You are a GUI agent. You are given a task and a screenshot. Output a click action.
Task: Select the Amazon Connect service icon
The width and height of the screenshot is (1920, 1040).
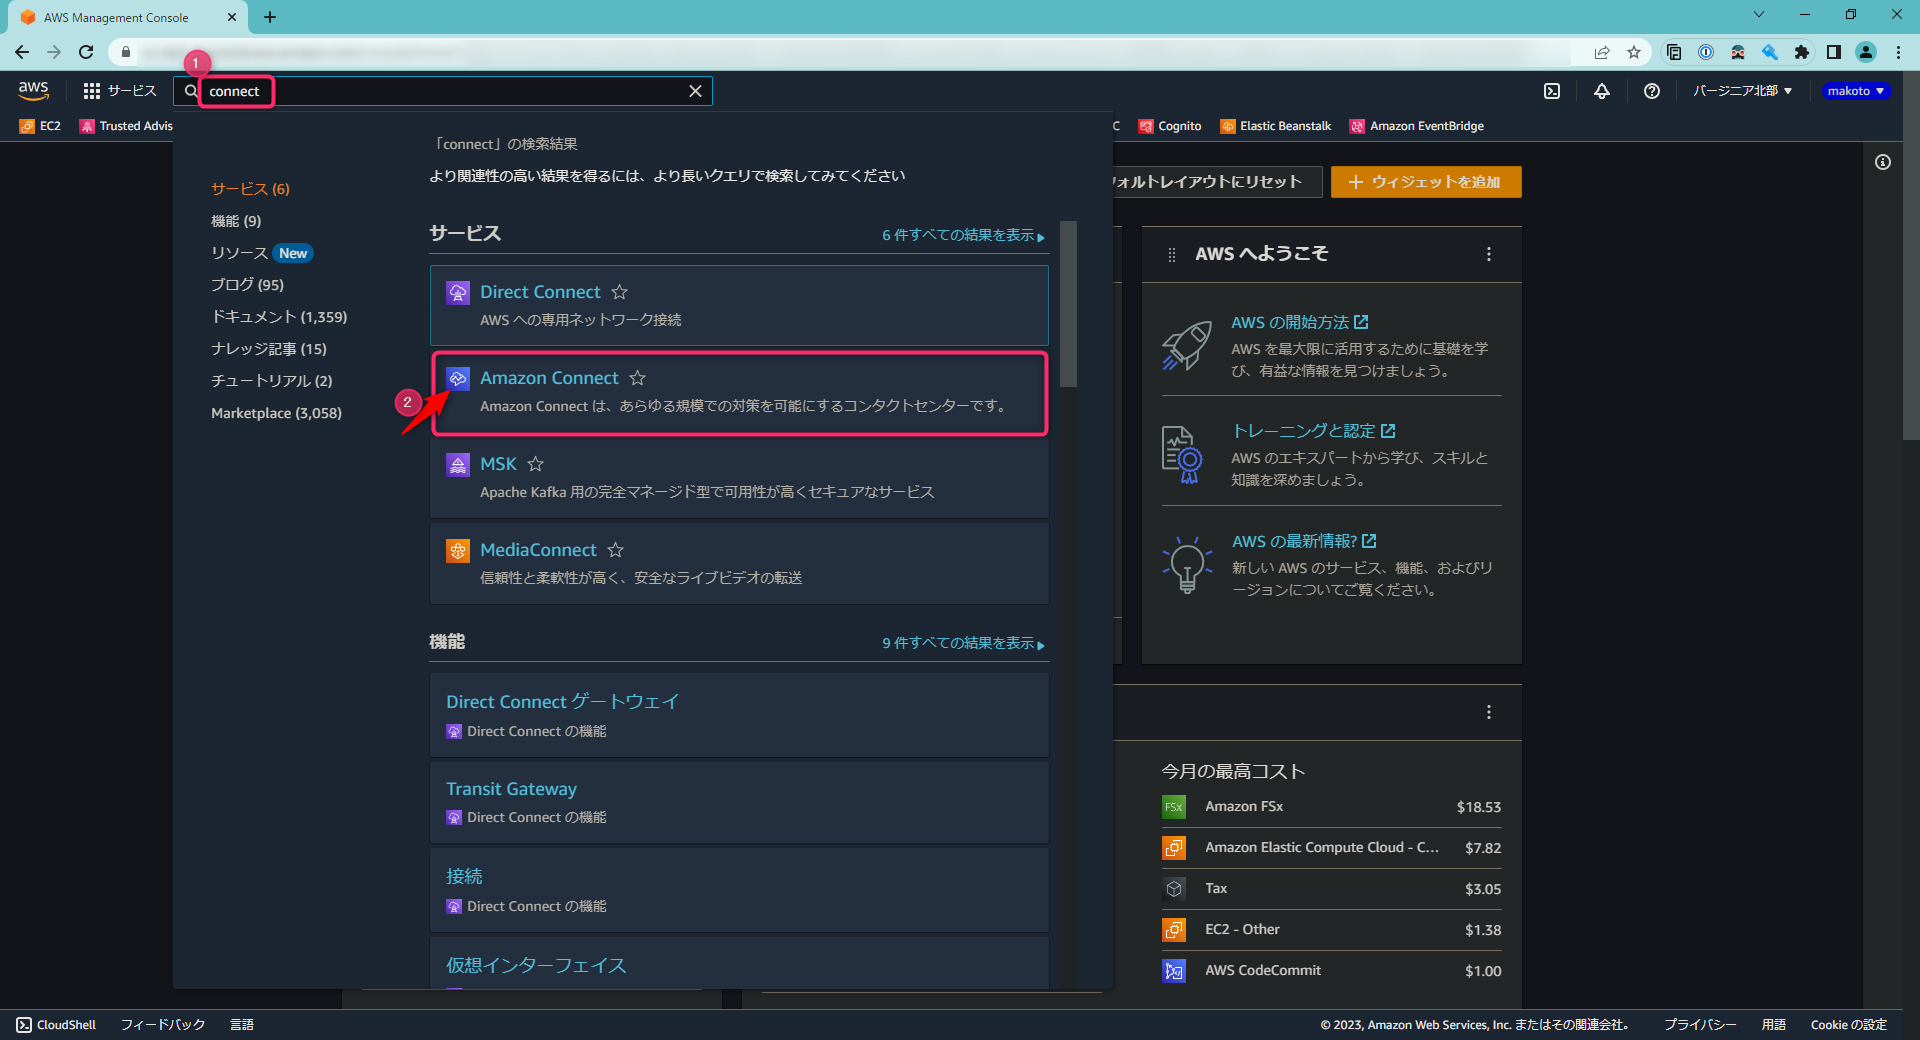[x=458, y=378]
